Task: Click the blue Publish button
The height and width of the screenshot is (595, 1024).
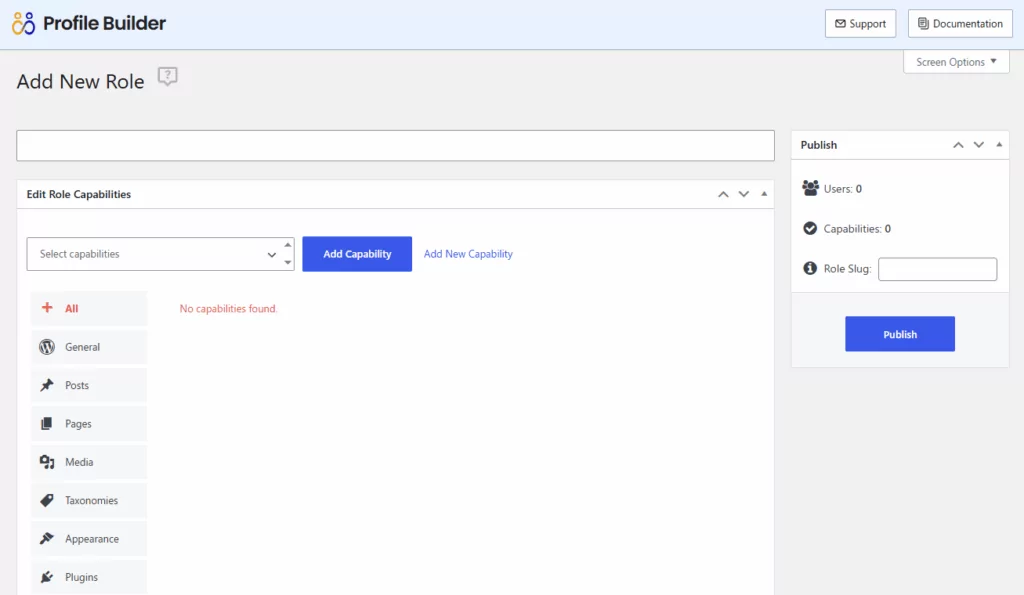Action: 899,334
